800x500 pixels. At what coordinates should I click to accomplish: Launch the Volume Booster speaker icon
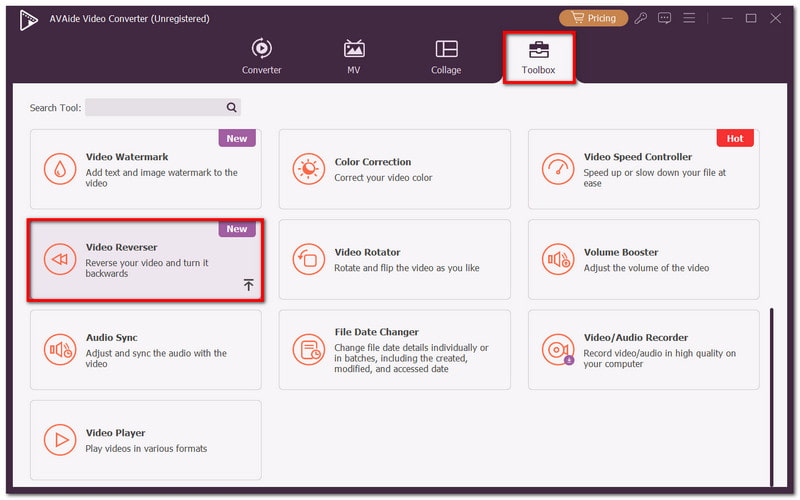pyautogui.click(x=558, y=260)
